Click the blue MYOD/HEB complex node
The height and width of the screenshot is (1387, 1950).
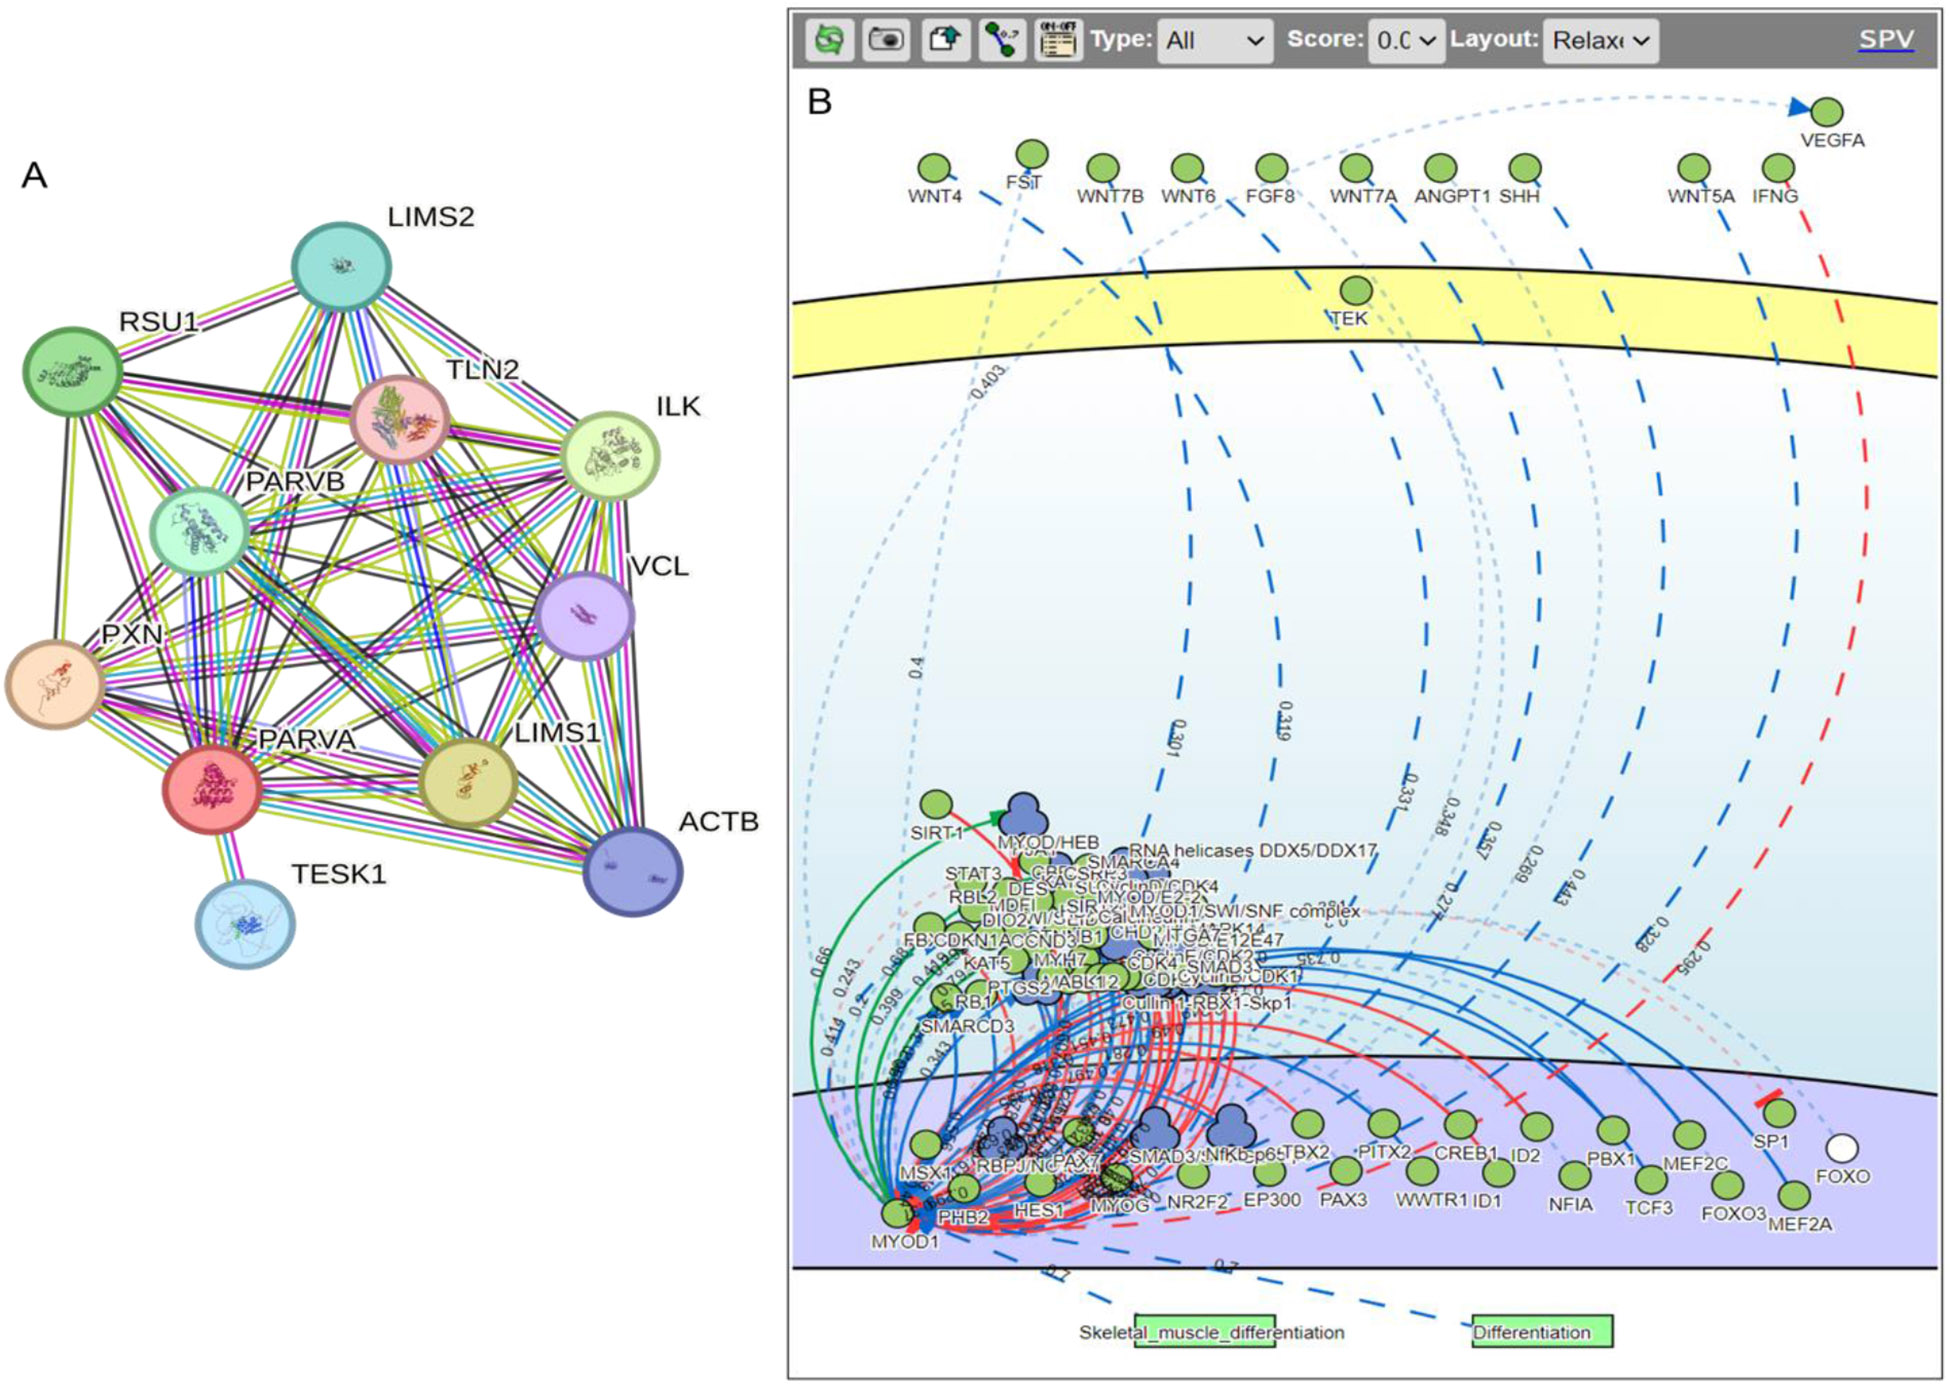coord(1024,812)
